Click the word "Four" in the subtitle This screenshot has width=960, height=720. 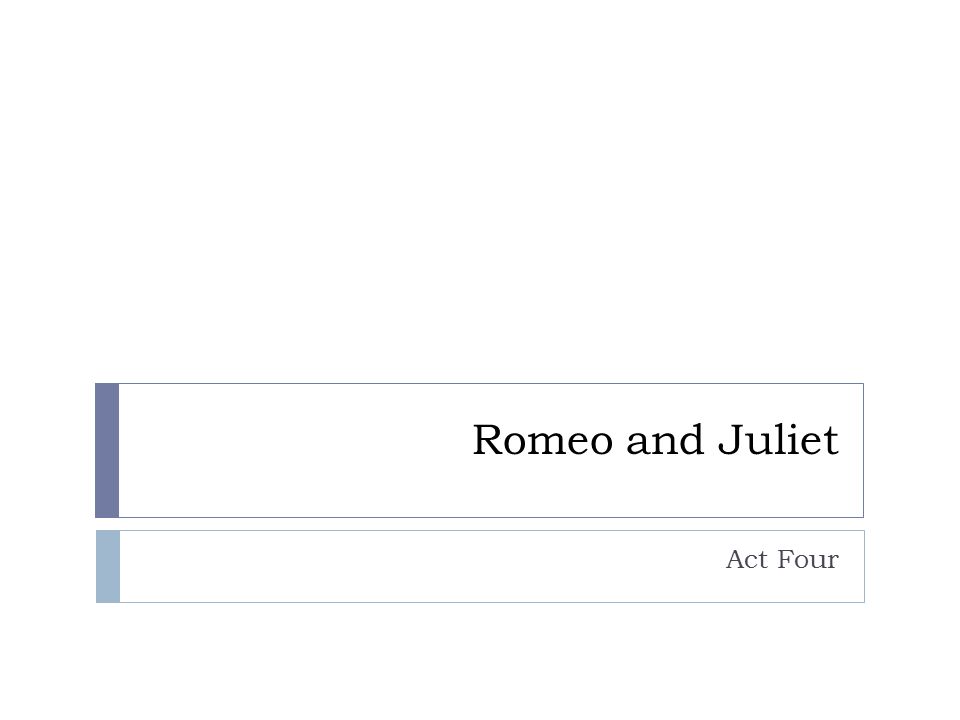808,559
